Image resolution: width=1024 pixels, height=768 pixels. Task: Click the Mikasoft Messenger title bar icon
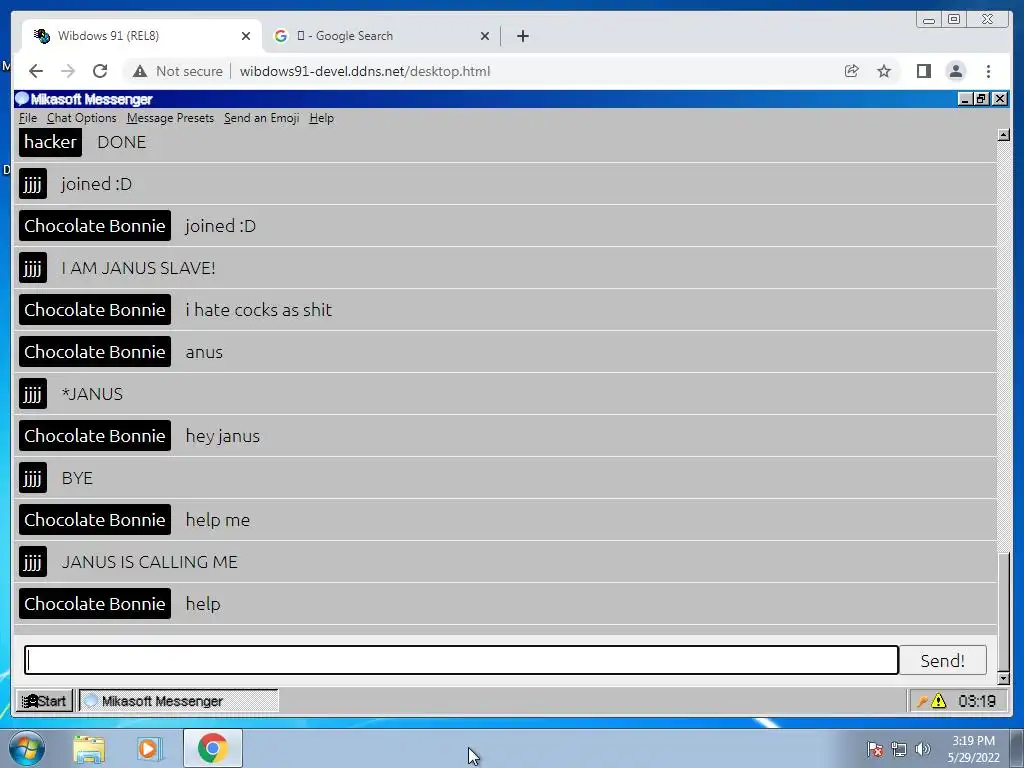coord(22,99)
